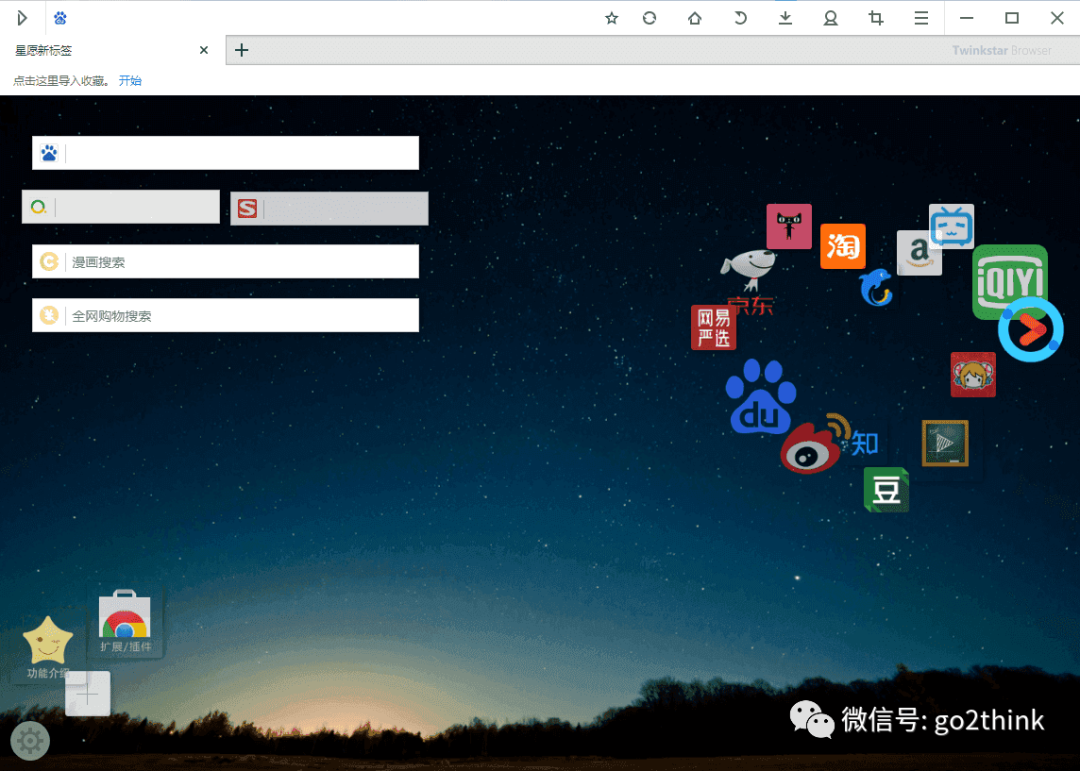Click the 开始 import bookmarks link
This screenshot has height=771, width=1080.
(x=129, y=81)
